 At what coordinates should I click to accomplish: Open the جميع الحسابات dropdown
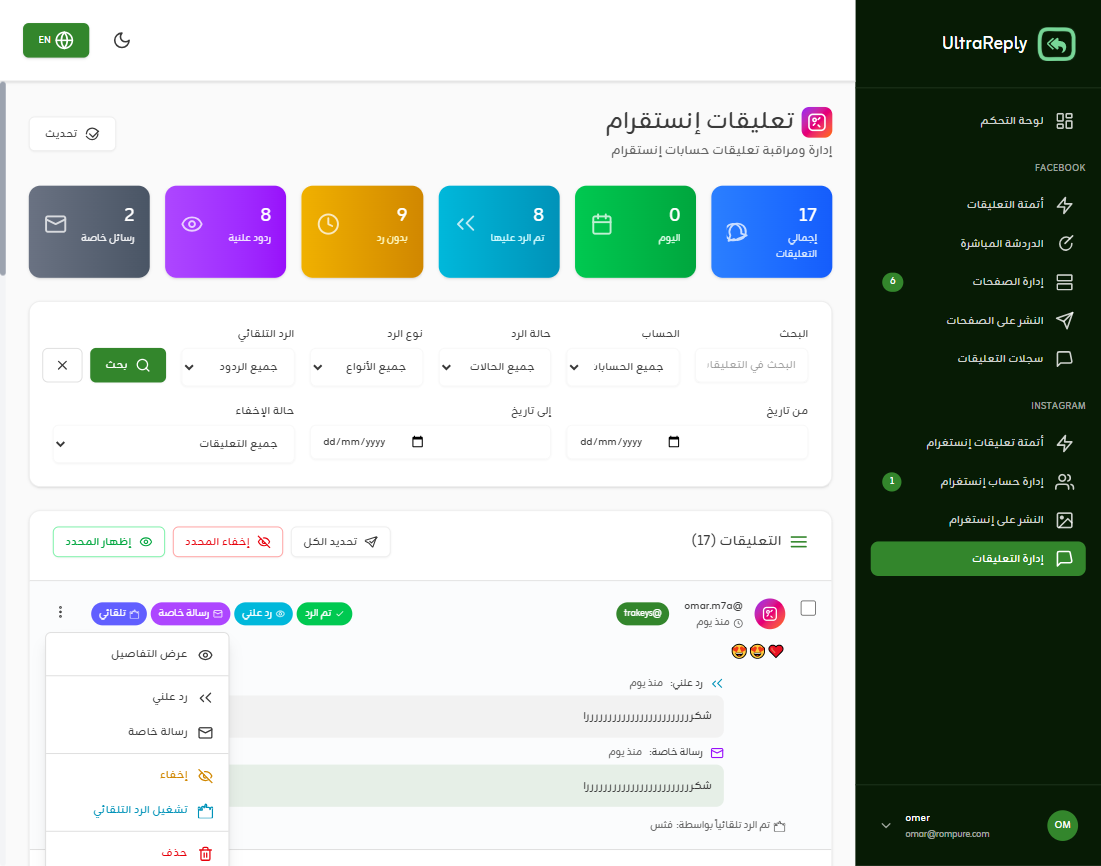pos(622,367)
